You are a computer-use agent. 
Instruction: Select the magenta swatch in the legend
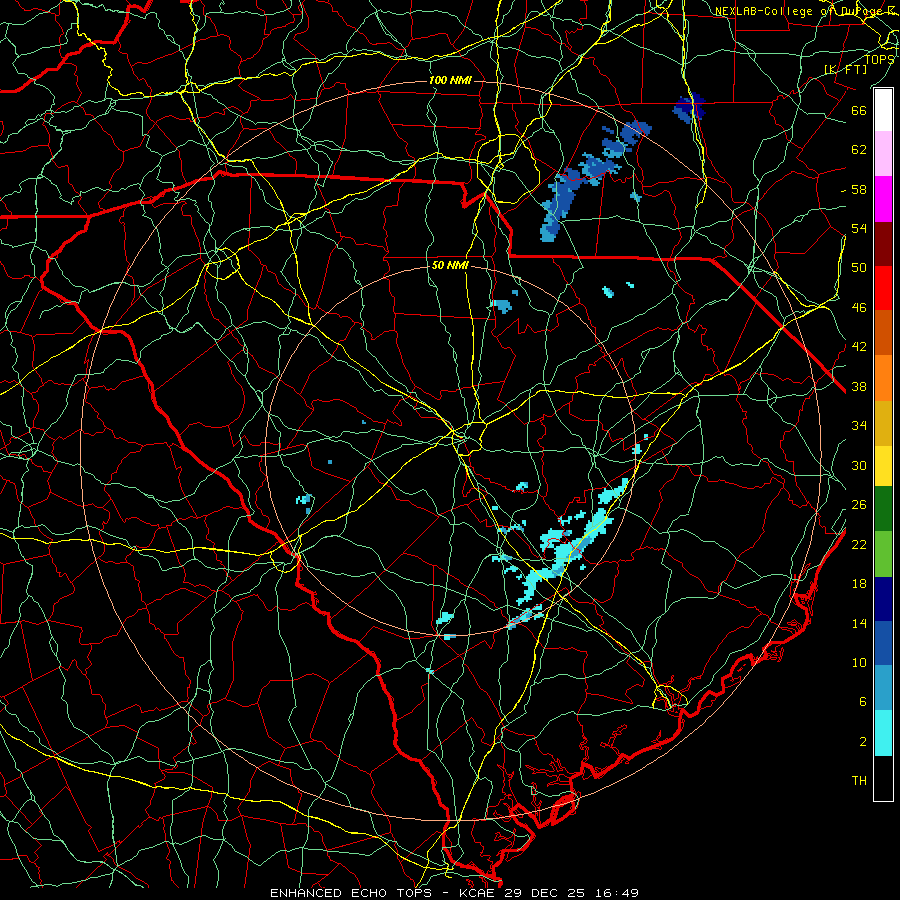click(x=883, y=199)
